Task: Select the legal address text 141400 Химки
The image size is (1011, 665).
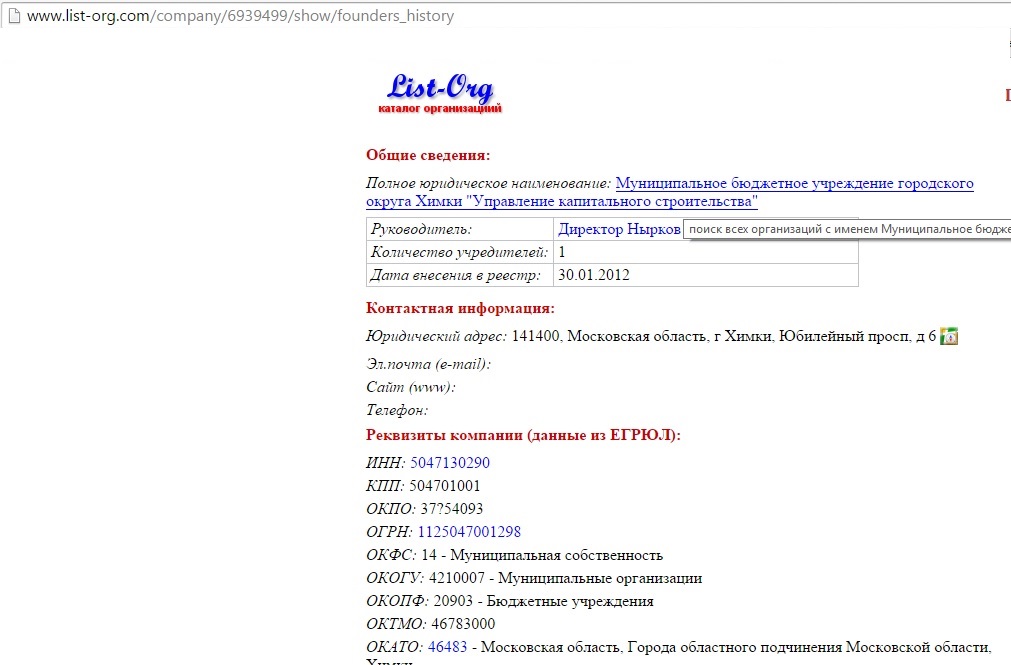Action: pyautogui.click(x=723, y=336)
